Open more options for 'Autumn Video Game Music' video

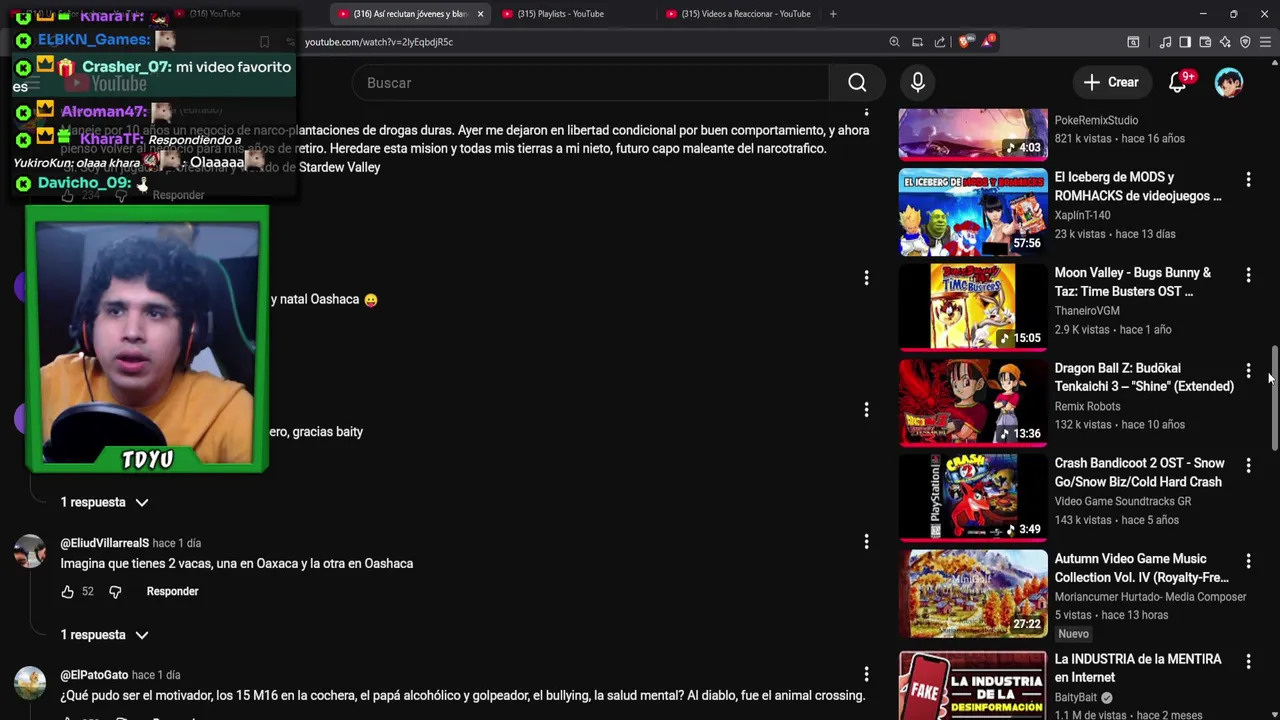tap(1248, 561)
